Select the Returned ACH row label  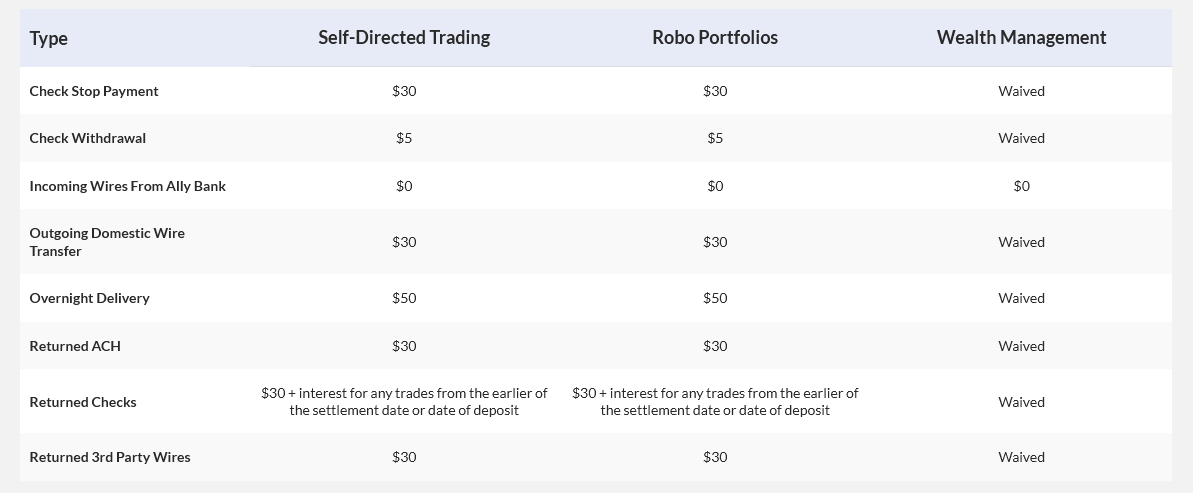pyautogui.click(x=75, y=346)
